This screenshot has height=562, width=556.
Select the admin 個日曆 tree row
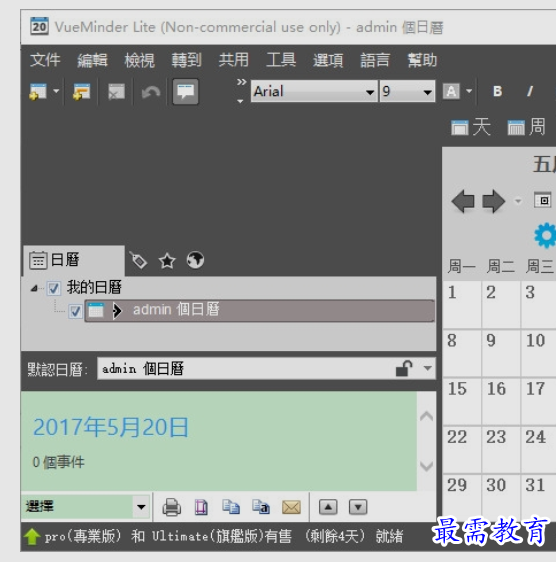(x=260, y=311)
